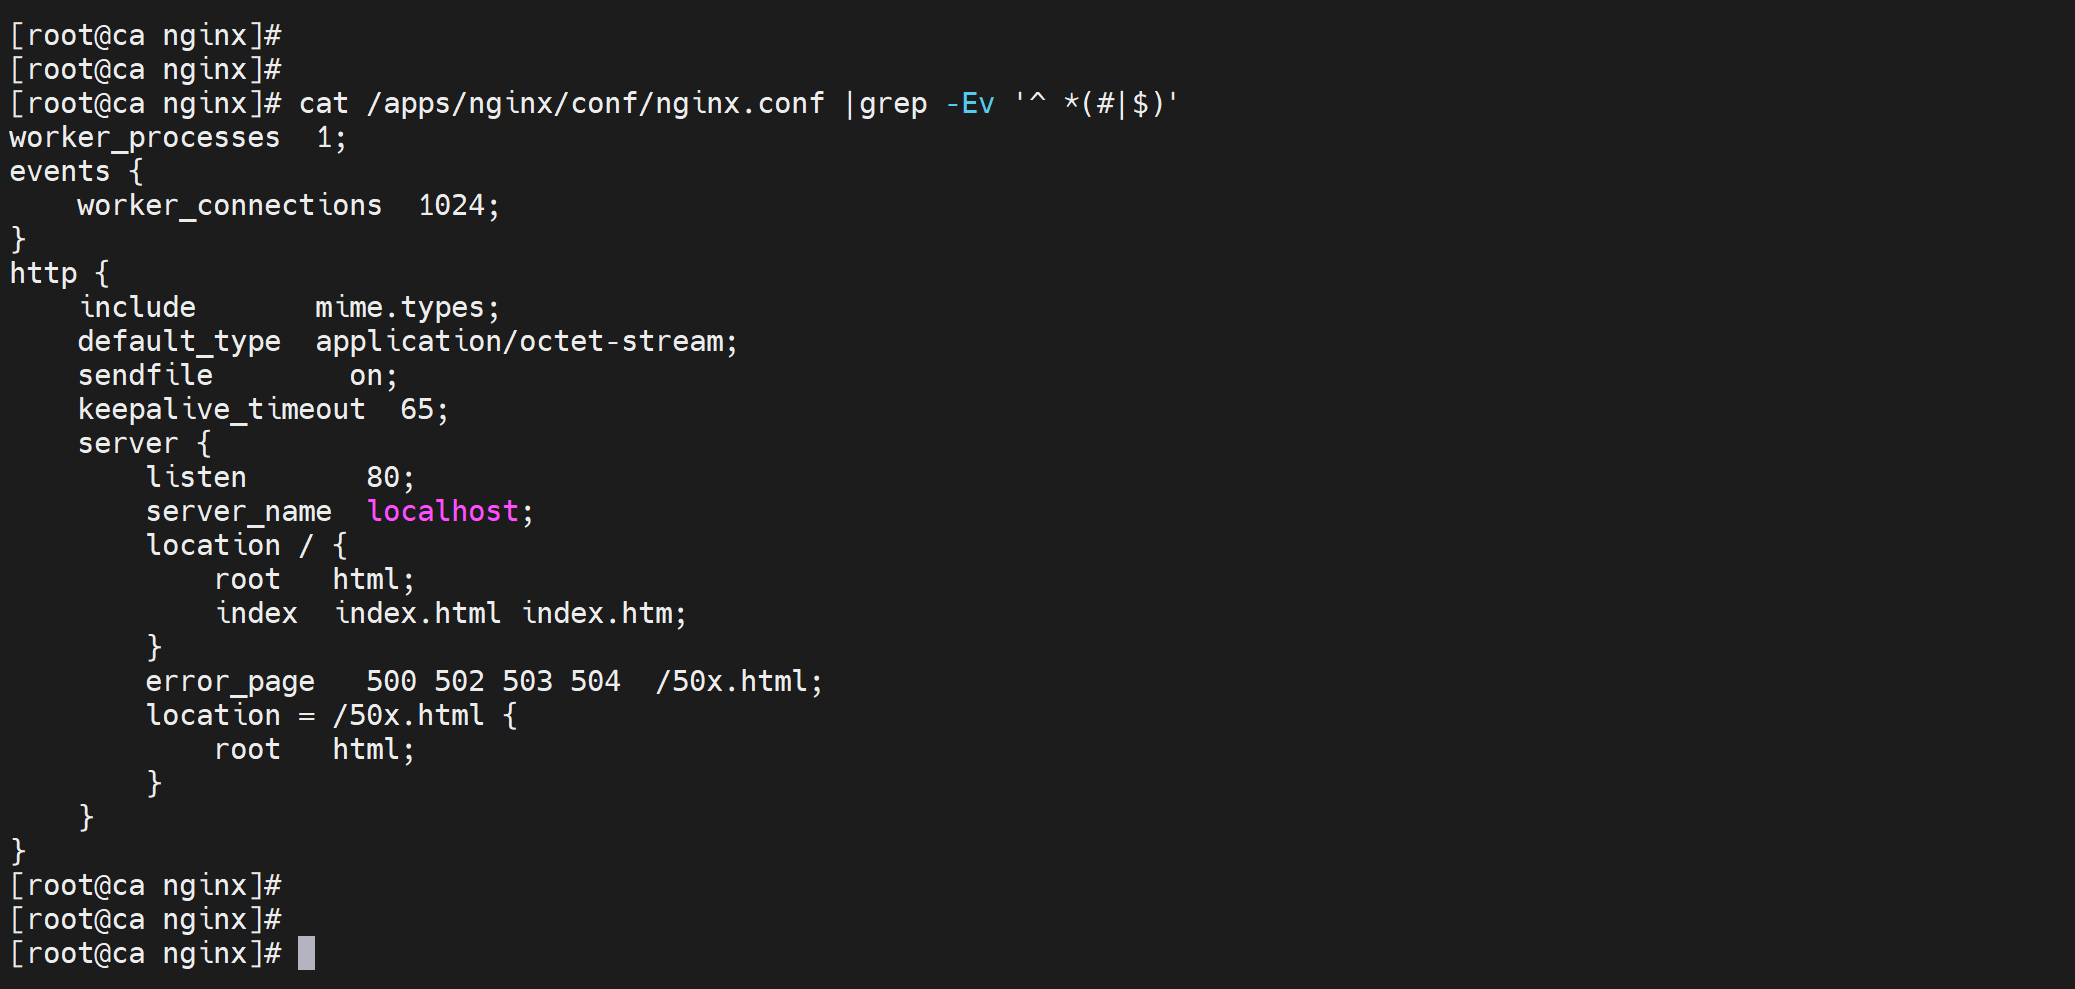
Task: Click the http block keyword
Action: [43, 273]
